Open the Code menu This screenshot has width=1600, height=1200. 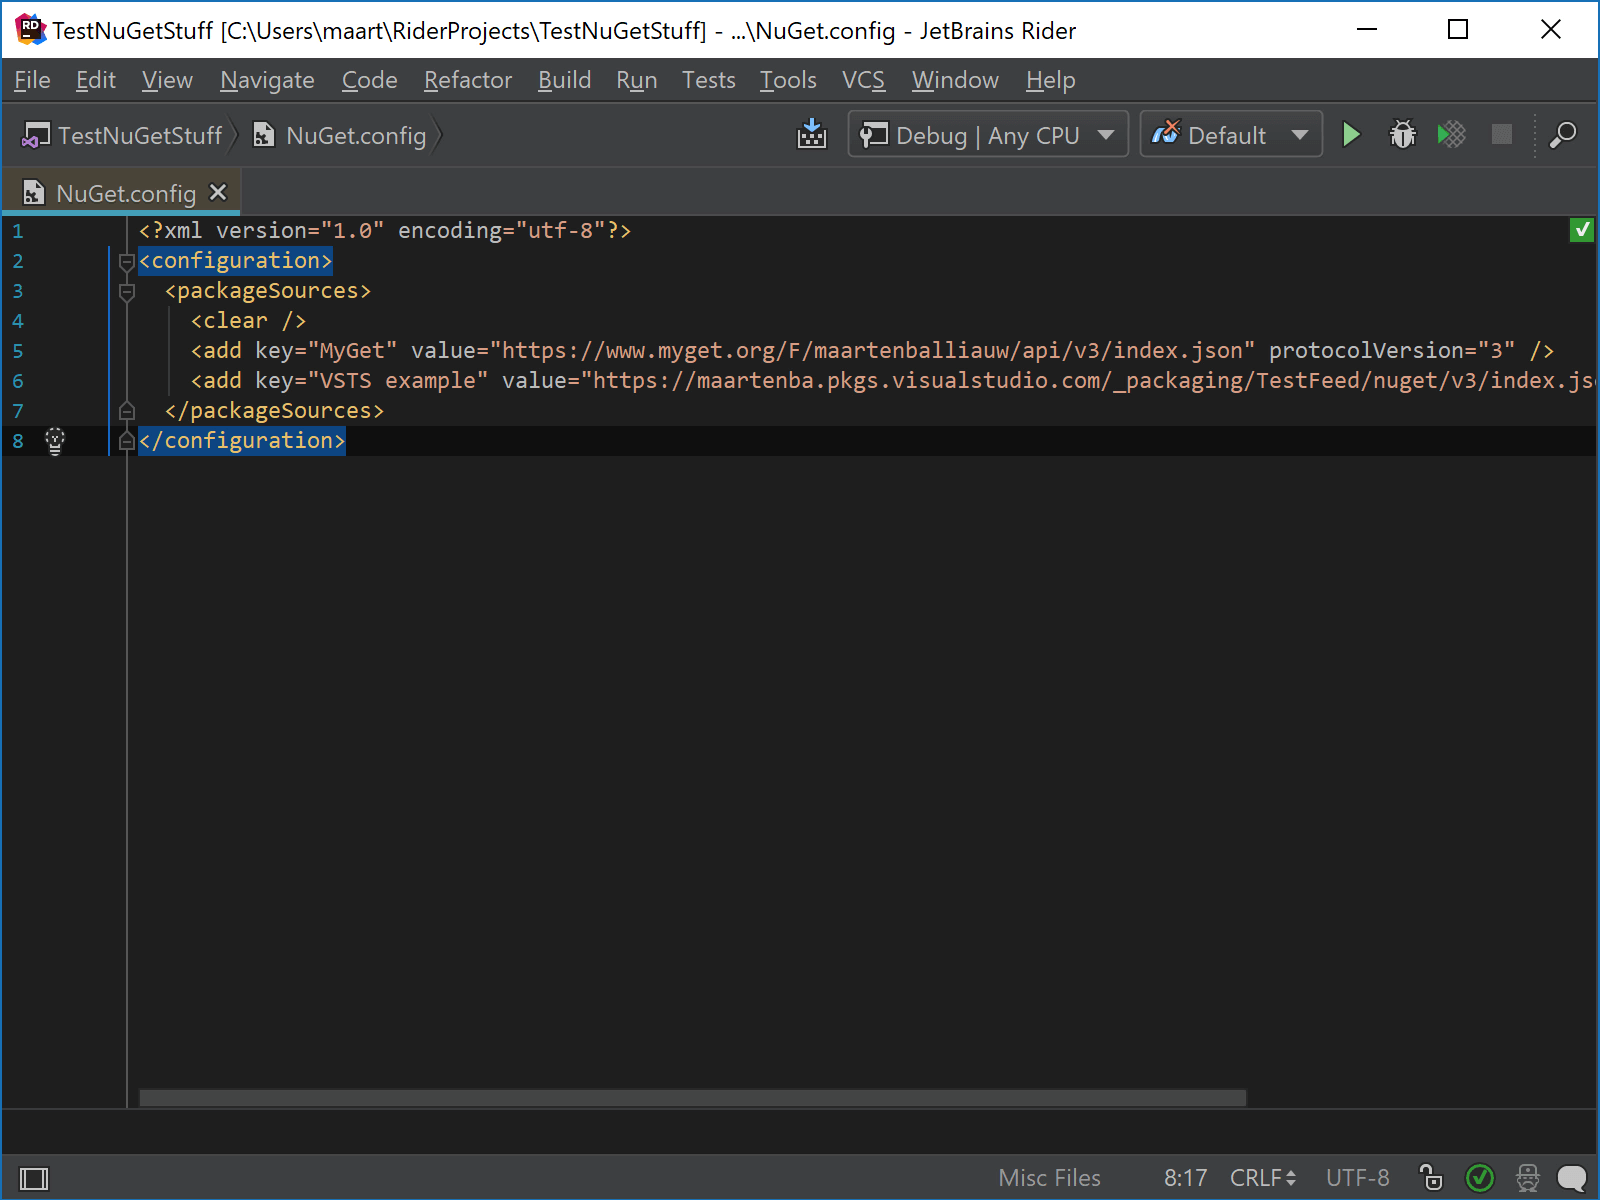point(369,80)
